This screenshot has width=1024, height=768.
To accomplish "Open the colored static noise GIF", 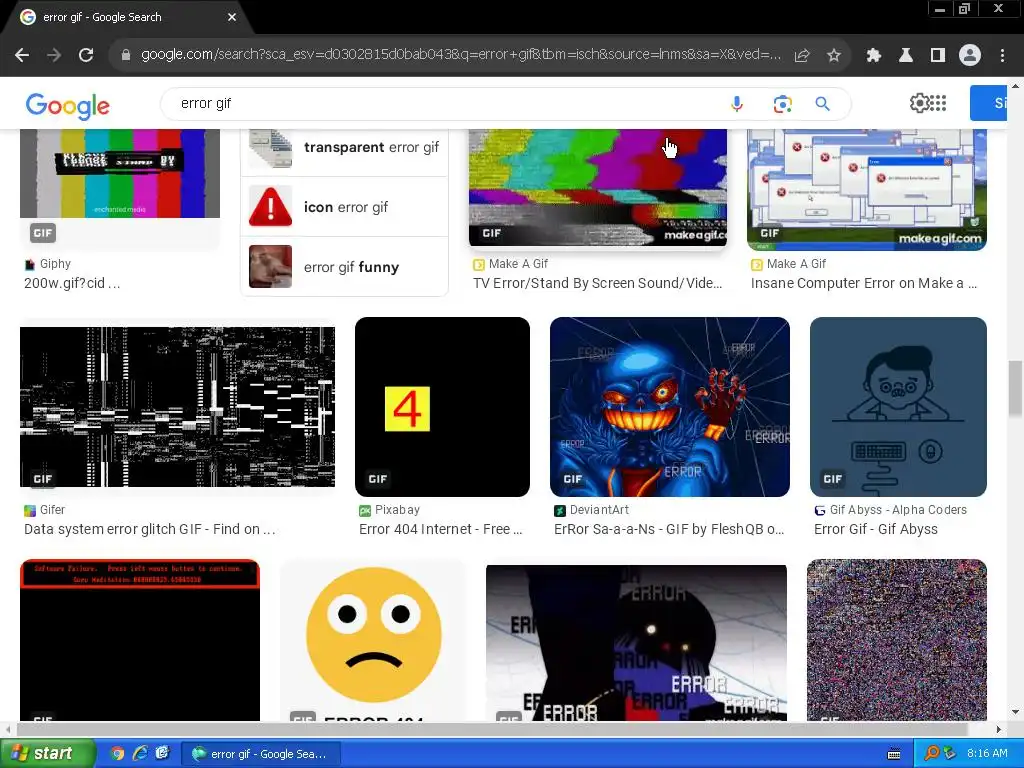I will click(x=897, y=640).
